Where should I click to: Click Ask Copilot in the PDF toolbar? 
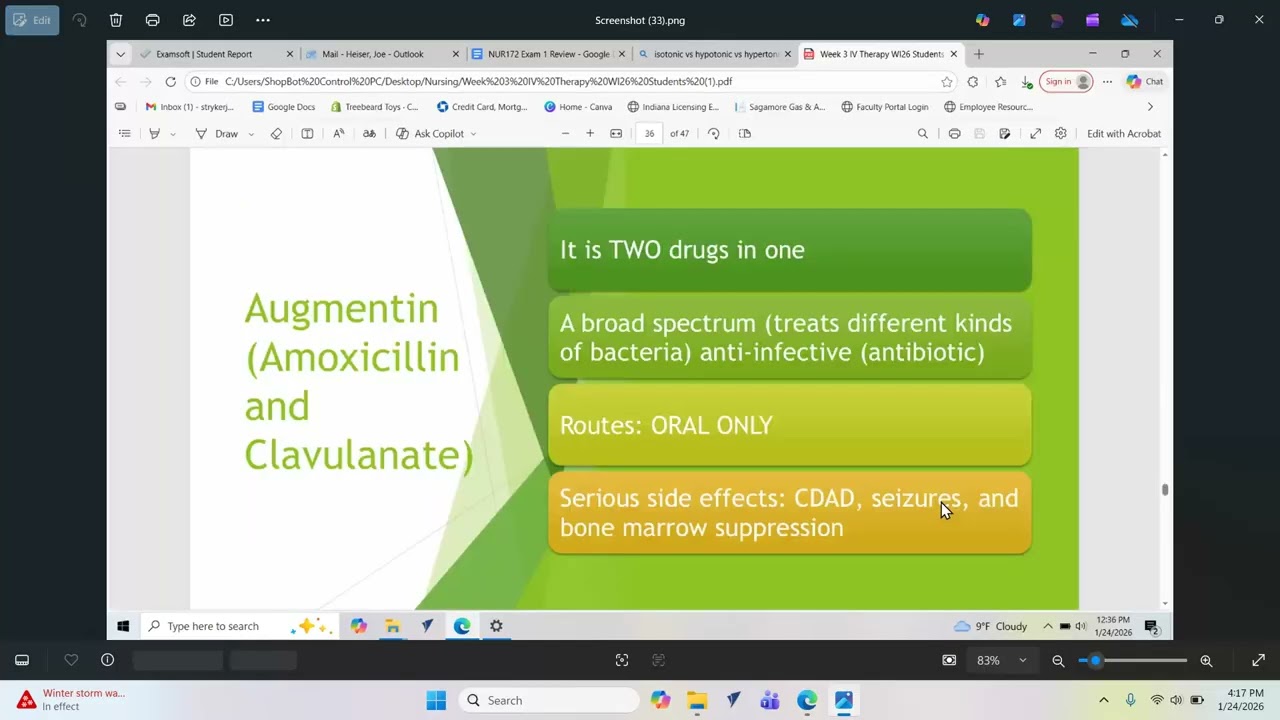[430, 134]
